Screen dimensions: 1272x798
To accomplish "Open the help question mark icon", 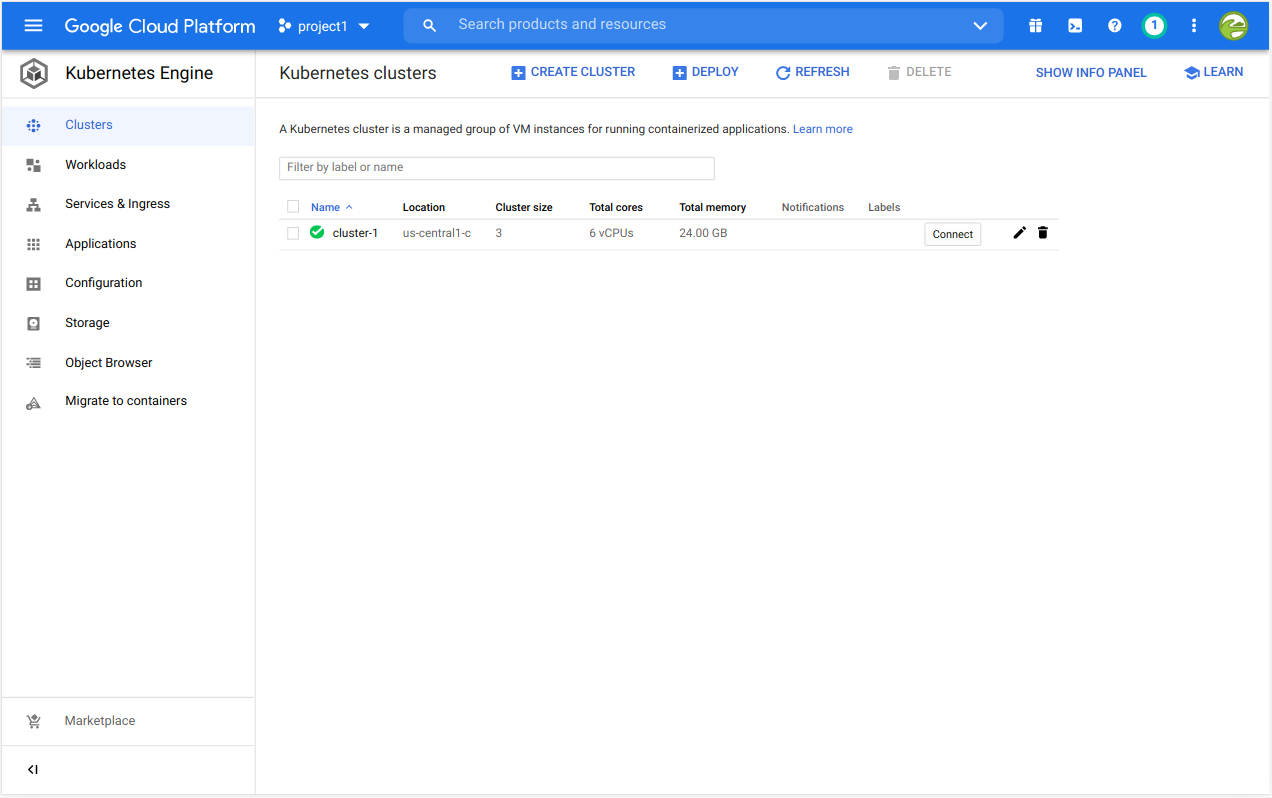I will pyautogui.click(x=1114, y=26).
